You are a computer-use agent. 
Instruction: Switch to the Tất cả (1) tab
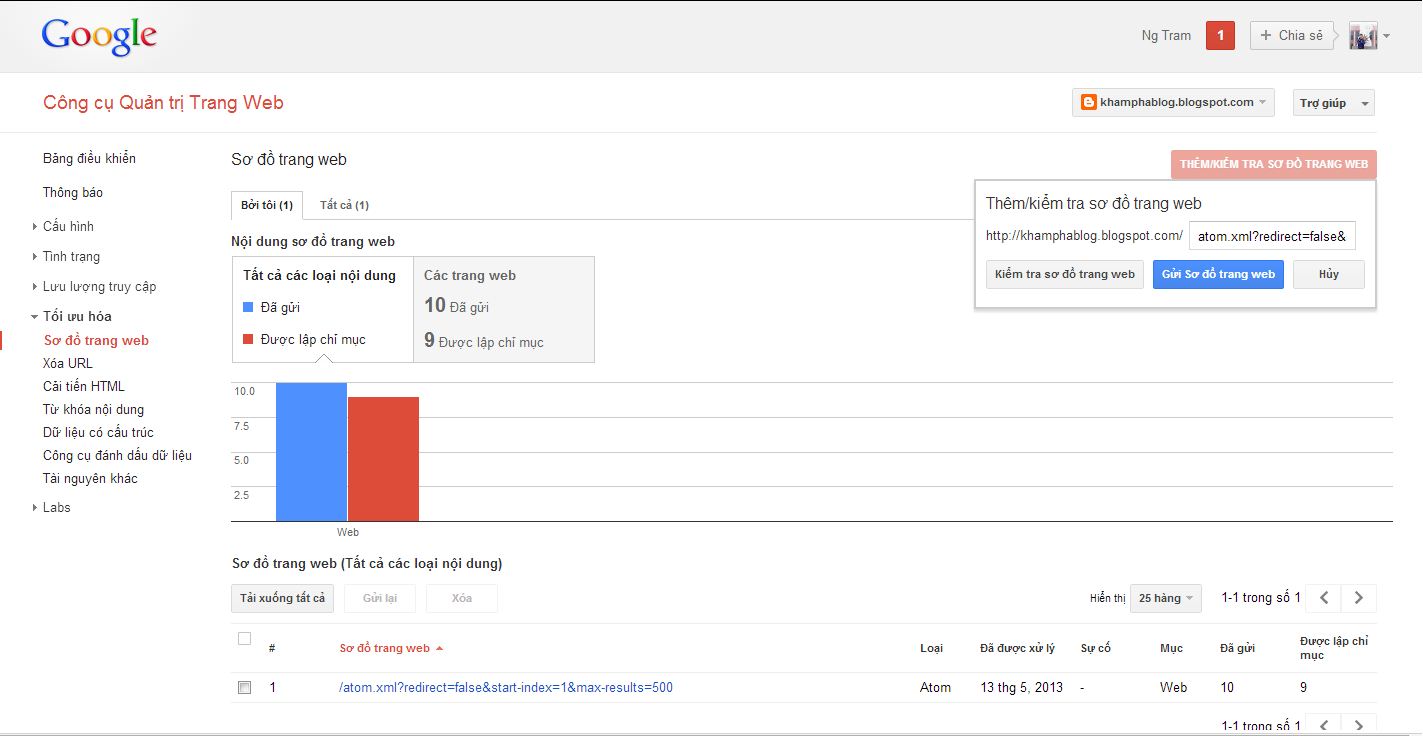344,205
